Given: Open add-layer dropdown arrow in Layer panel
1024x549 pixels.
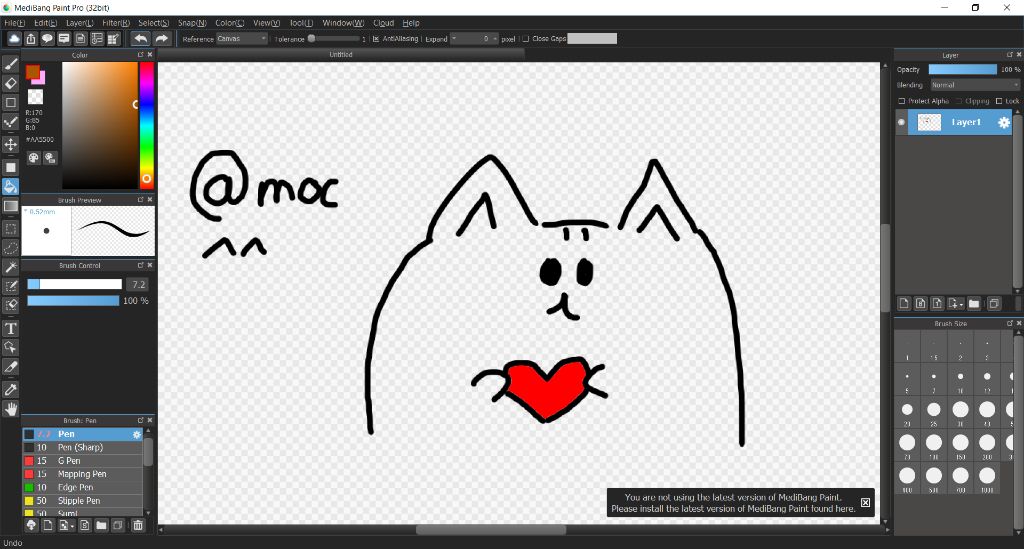Looking at the screenshot, I should tap(961, 305).
